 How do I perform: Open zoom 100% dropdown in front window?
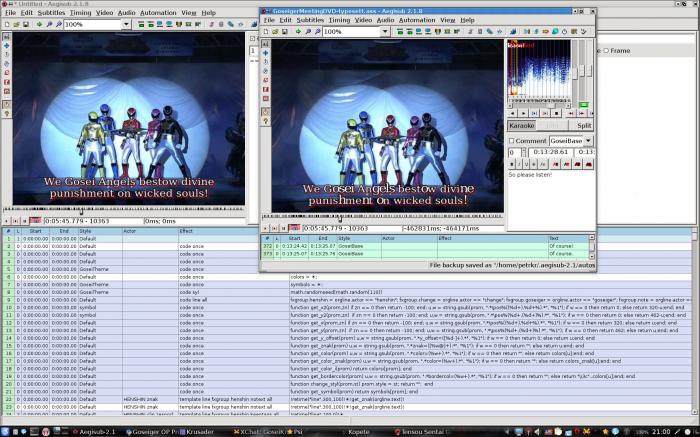(x=385, y=32)
